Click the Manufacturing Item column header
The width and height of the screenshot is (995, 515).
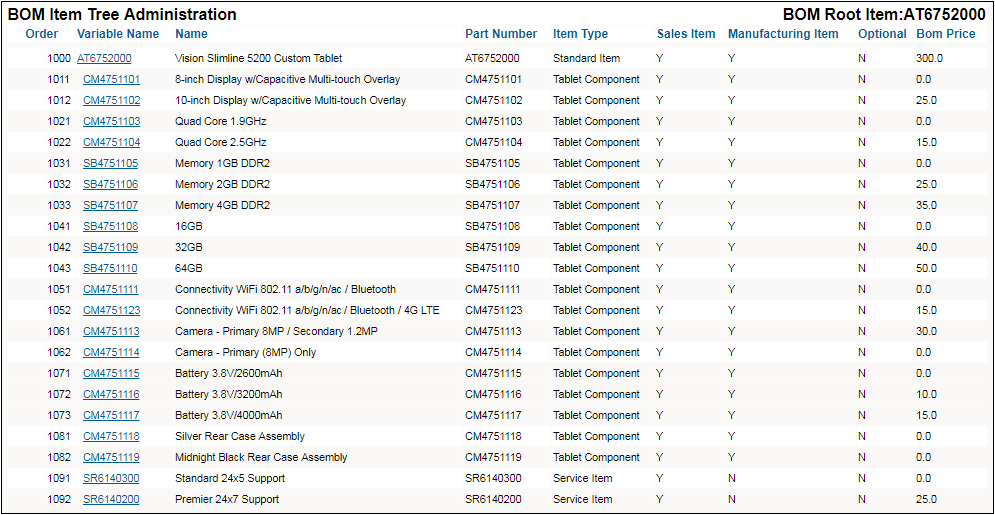tap(783, 34)
